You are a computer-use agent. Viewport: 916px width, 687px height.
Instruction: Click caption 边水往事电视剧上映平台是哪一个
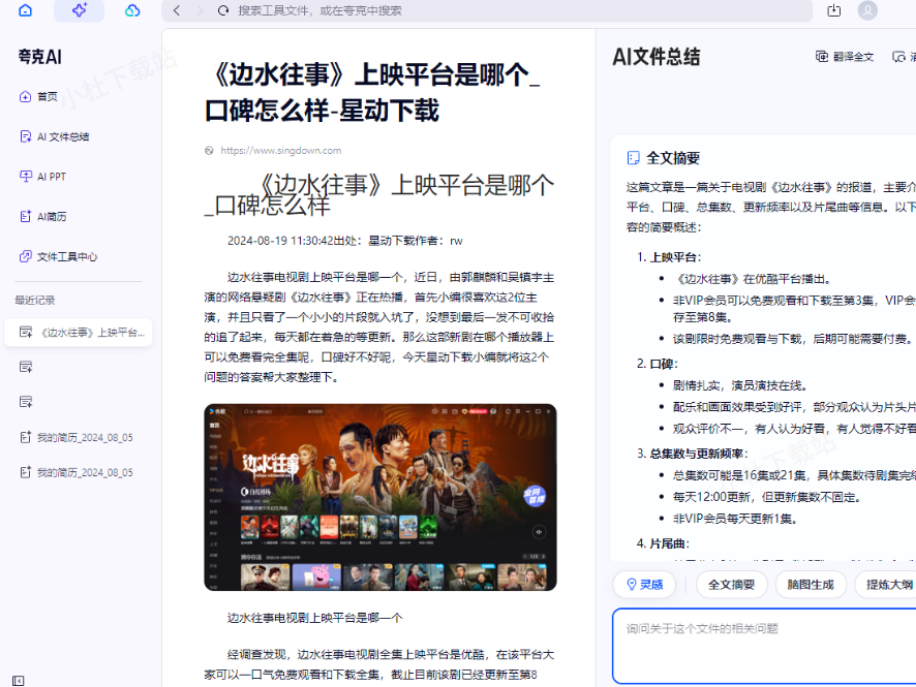click(x=314, y=618)
